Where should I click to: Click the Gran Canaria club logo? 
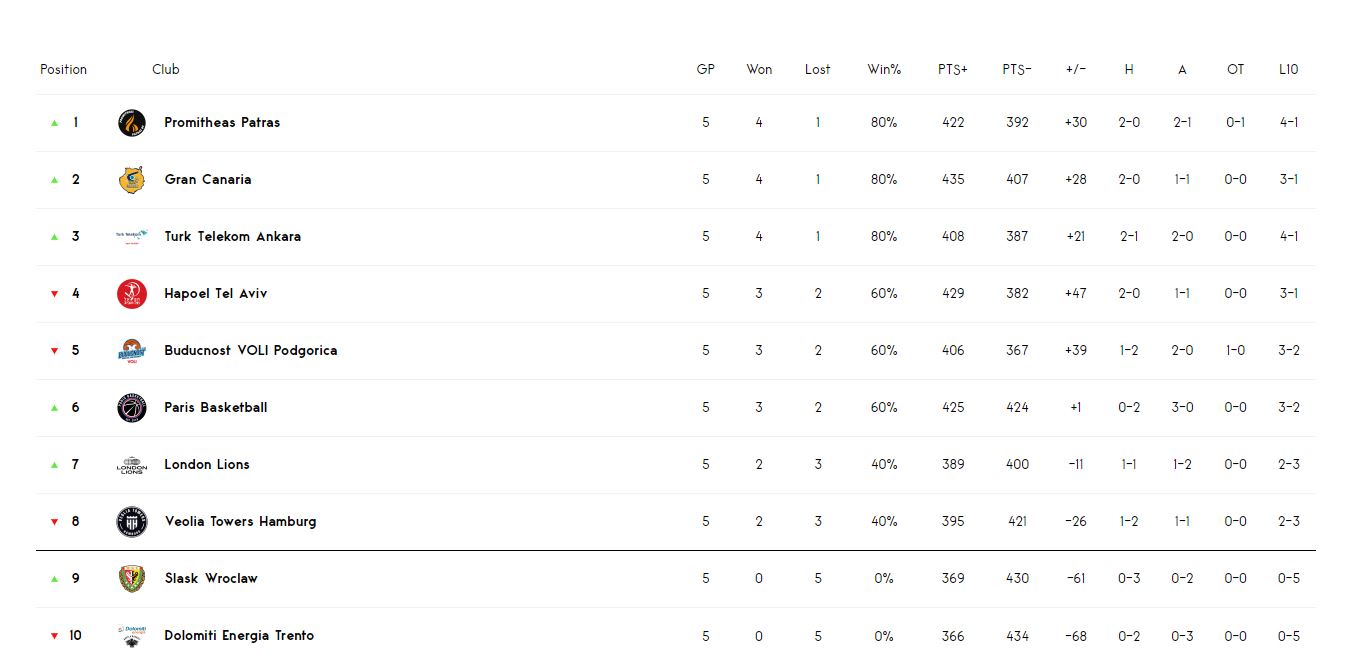click(x=131, y=180)
